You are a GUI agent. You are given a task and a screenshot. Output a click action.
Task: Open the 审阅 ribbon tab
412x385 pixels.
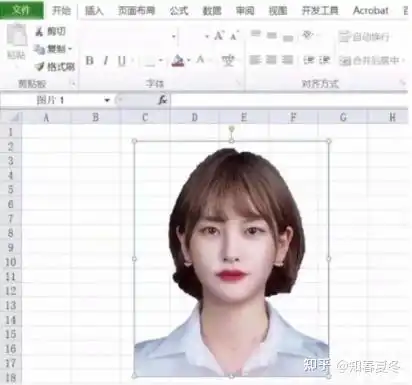point(245,11)
